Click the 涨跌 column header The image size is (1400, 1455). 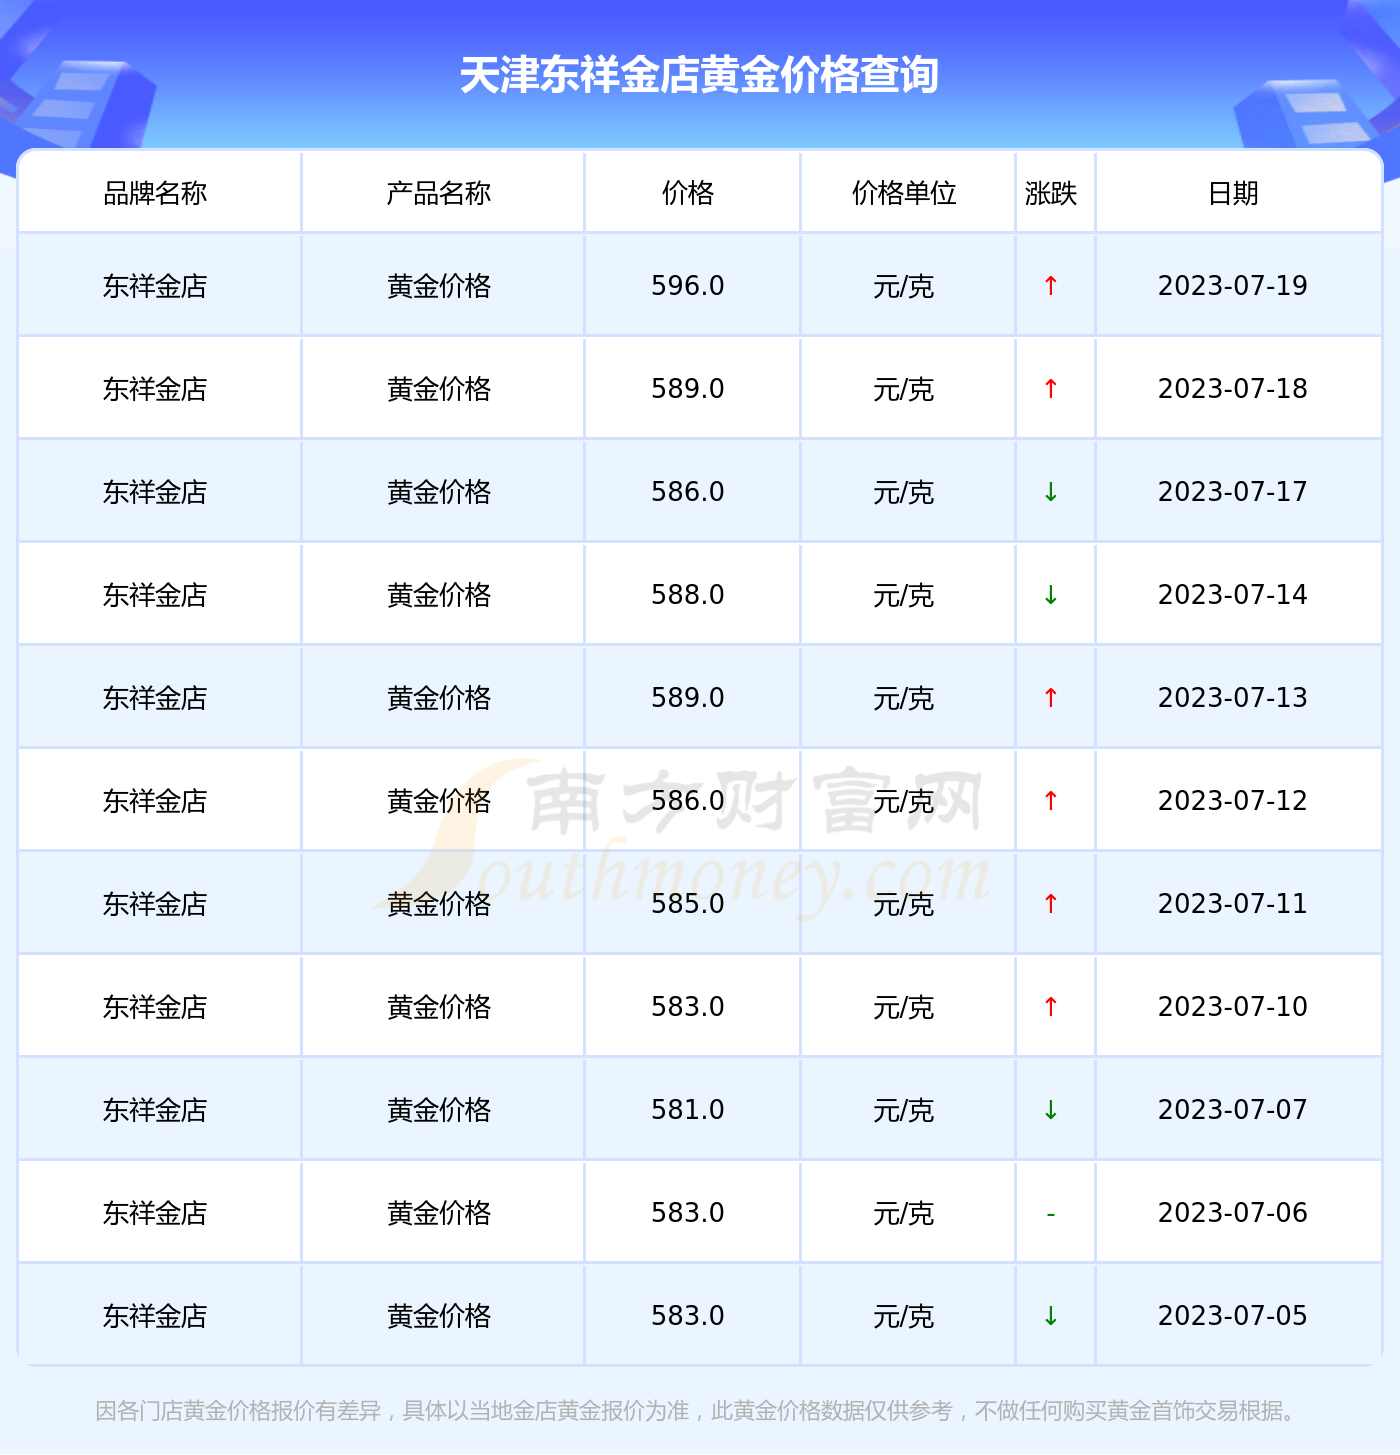tap(1051, 193)
